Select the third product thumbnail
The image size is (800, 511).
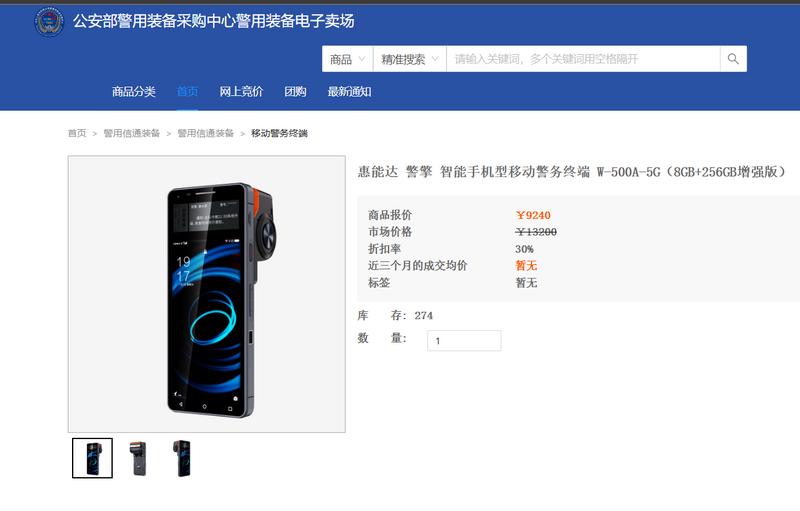tap(182, 458)
